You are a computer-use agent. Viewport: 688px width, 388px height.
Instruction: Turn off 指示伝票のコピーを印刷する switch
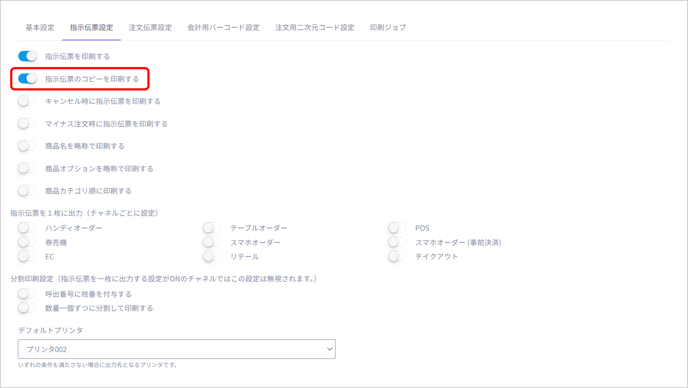(x=27, y=79)
